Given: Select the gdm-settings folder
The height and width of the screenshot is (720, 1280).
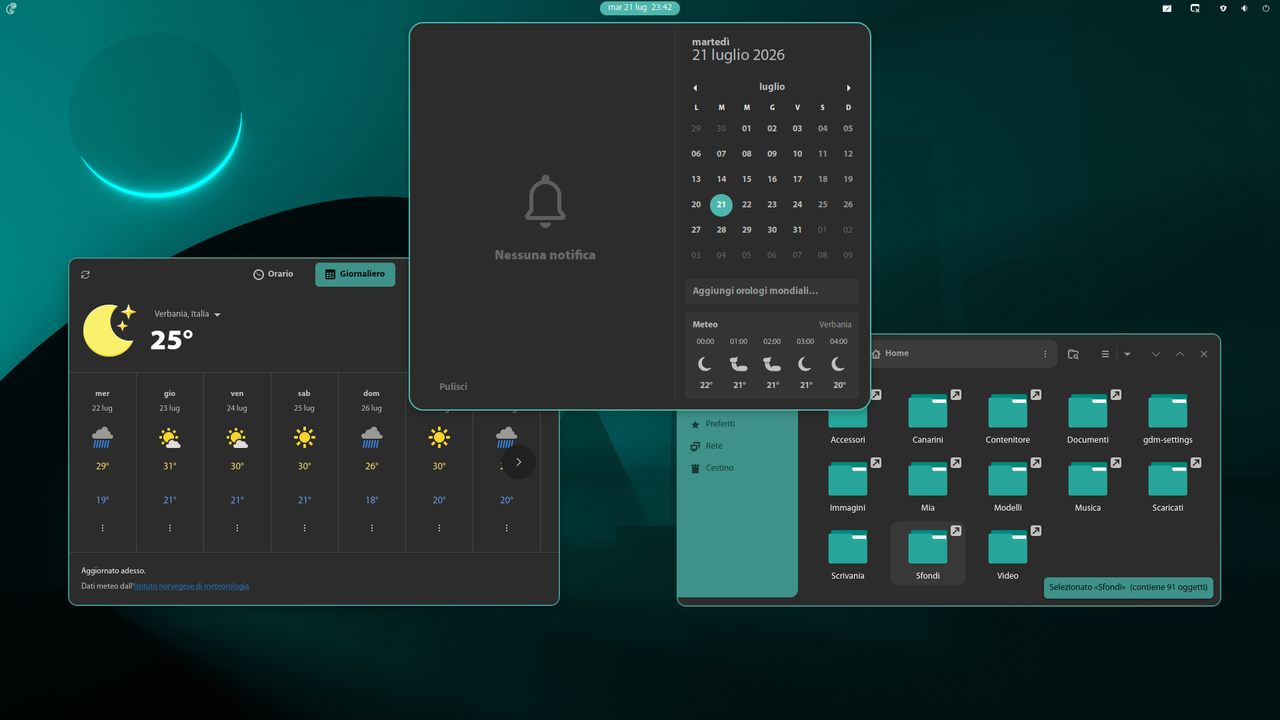Looking at the screenshot, I should point(1168,418).
